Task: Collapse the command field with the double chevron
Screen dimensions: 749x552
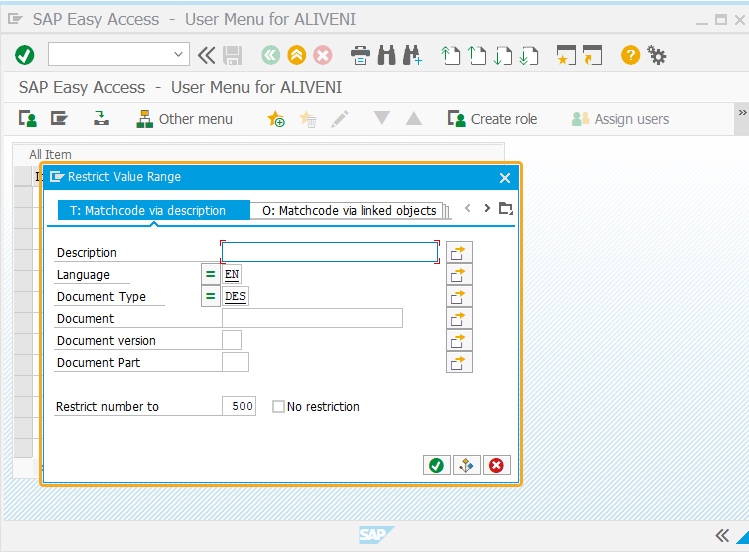Action: 206,55
